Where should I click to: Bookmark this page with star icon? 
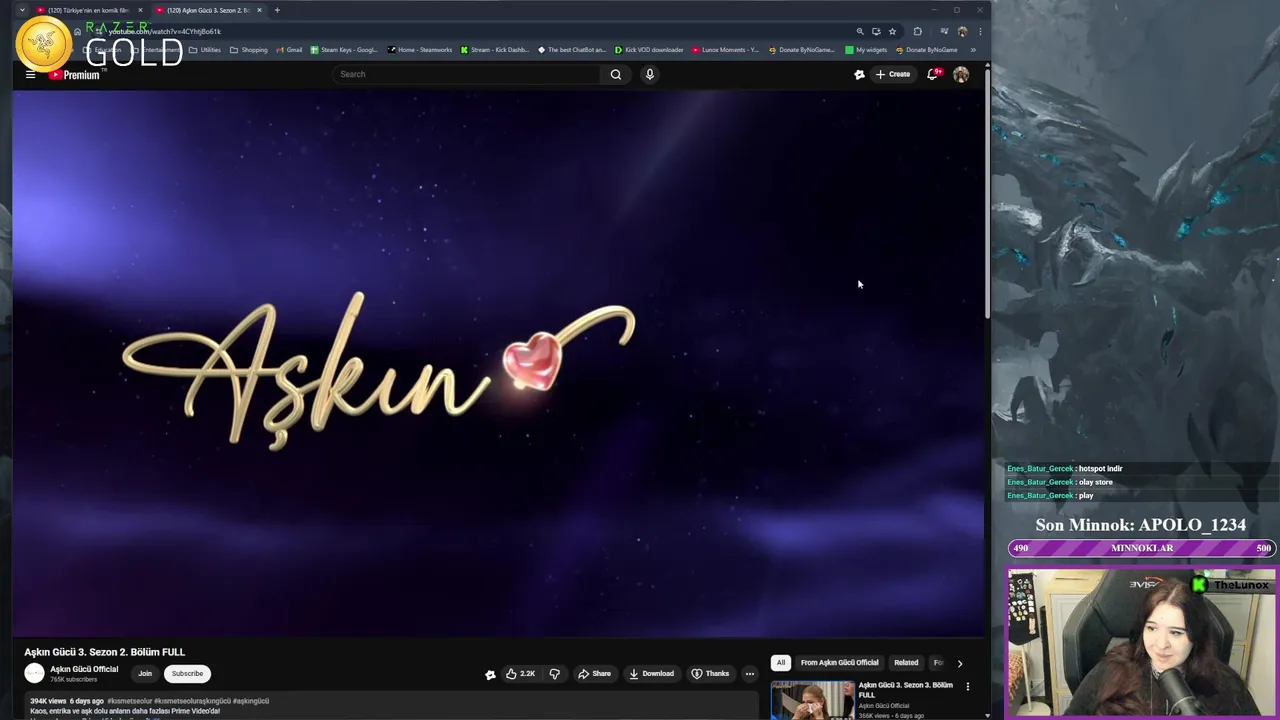click(x=893, y=31)
